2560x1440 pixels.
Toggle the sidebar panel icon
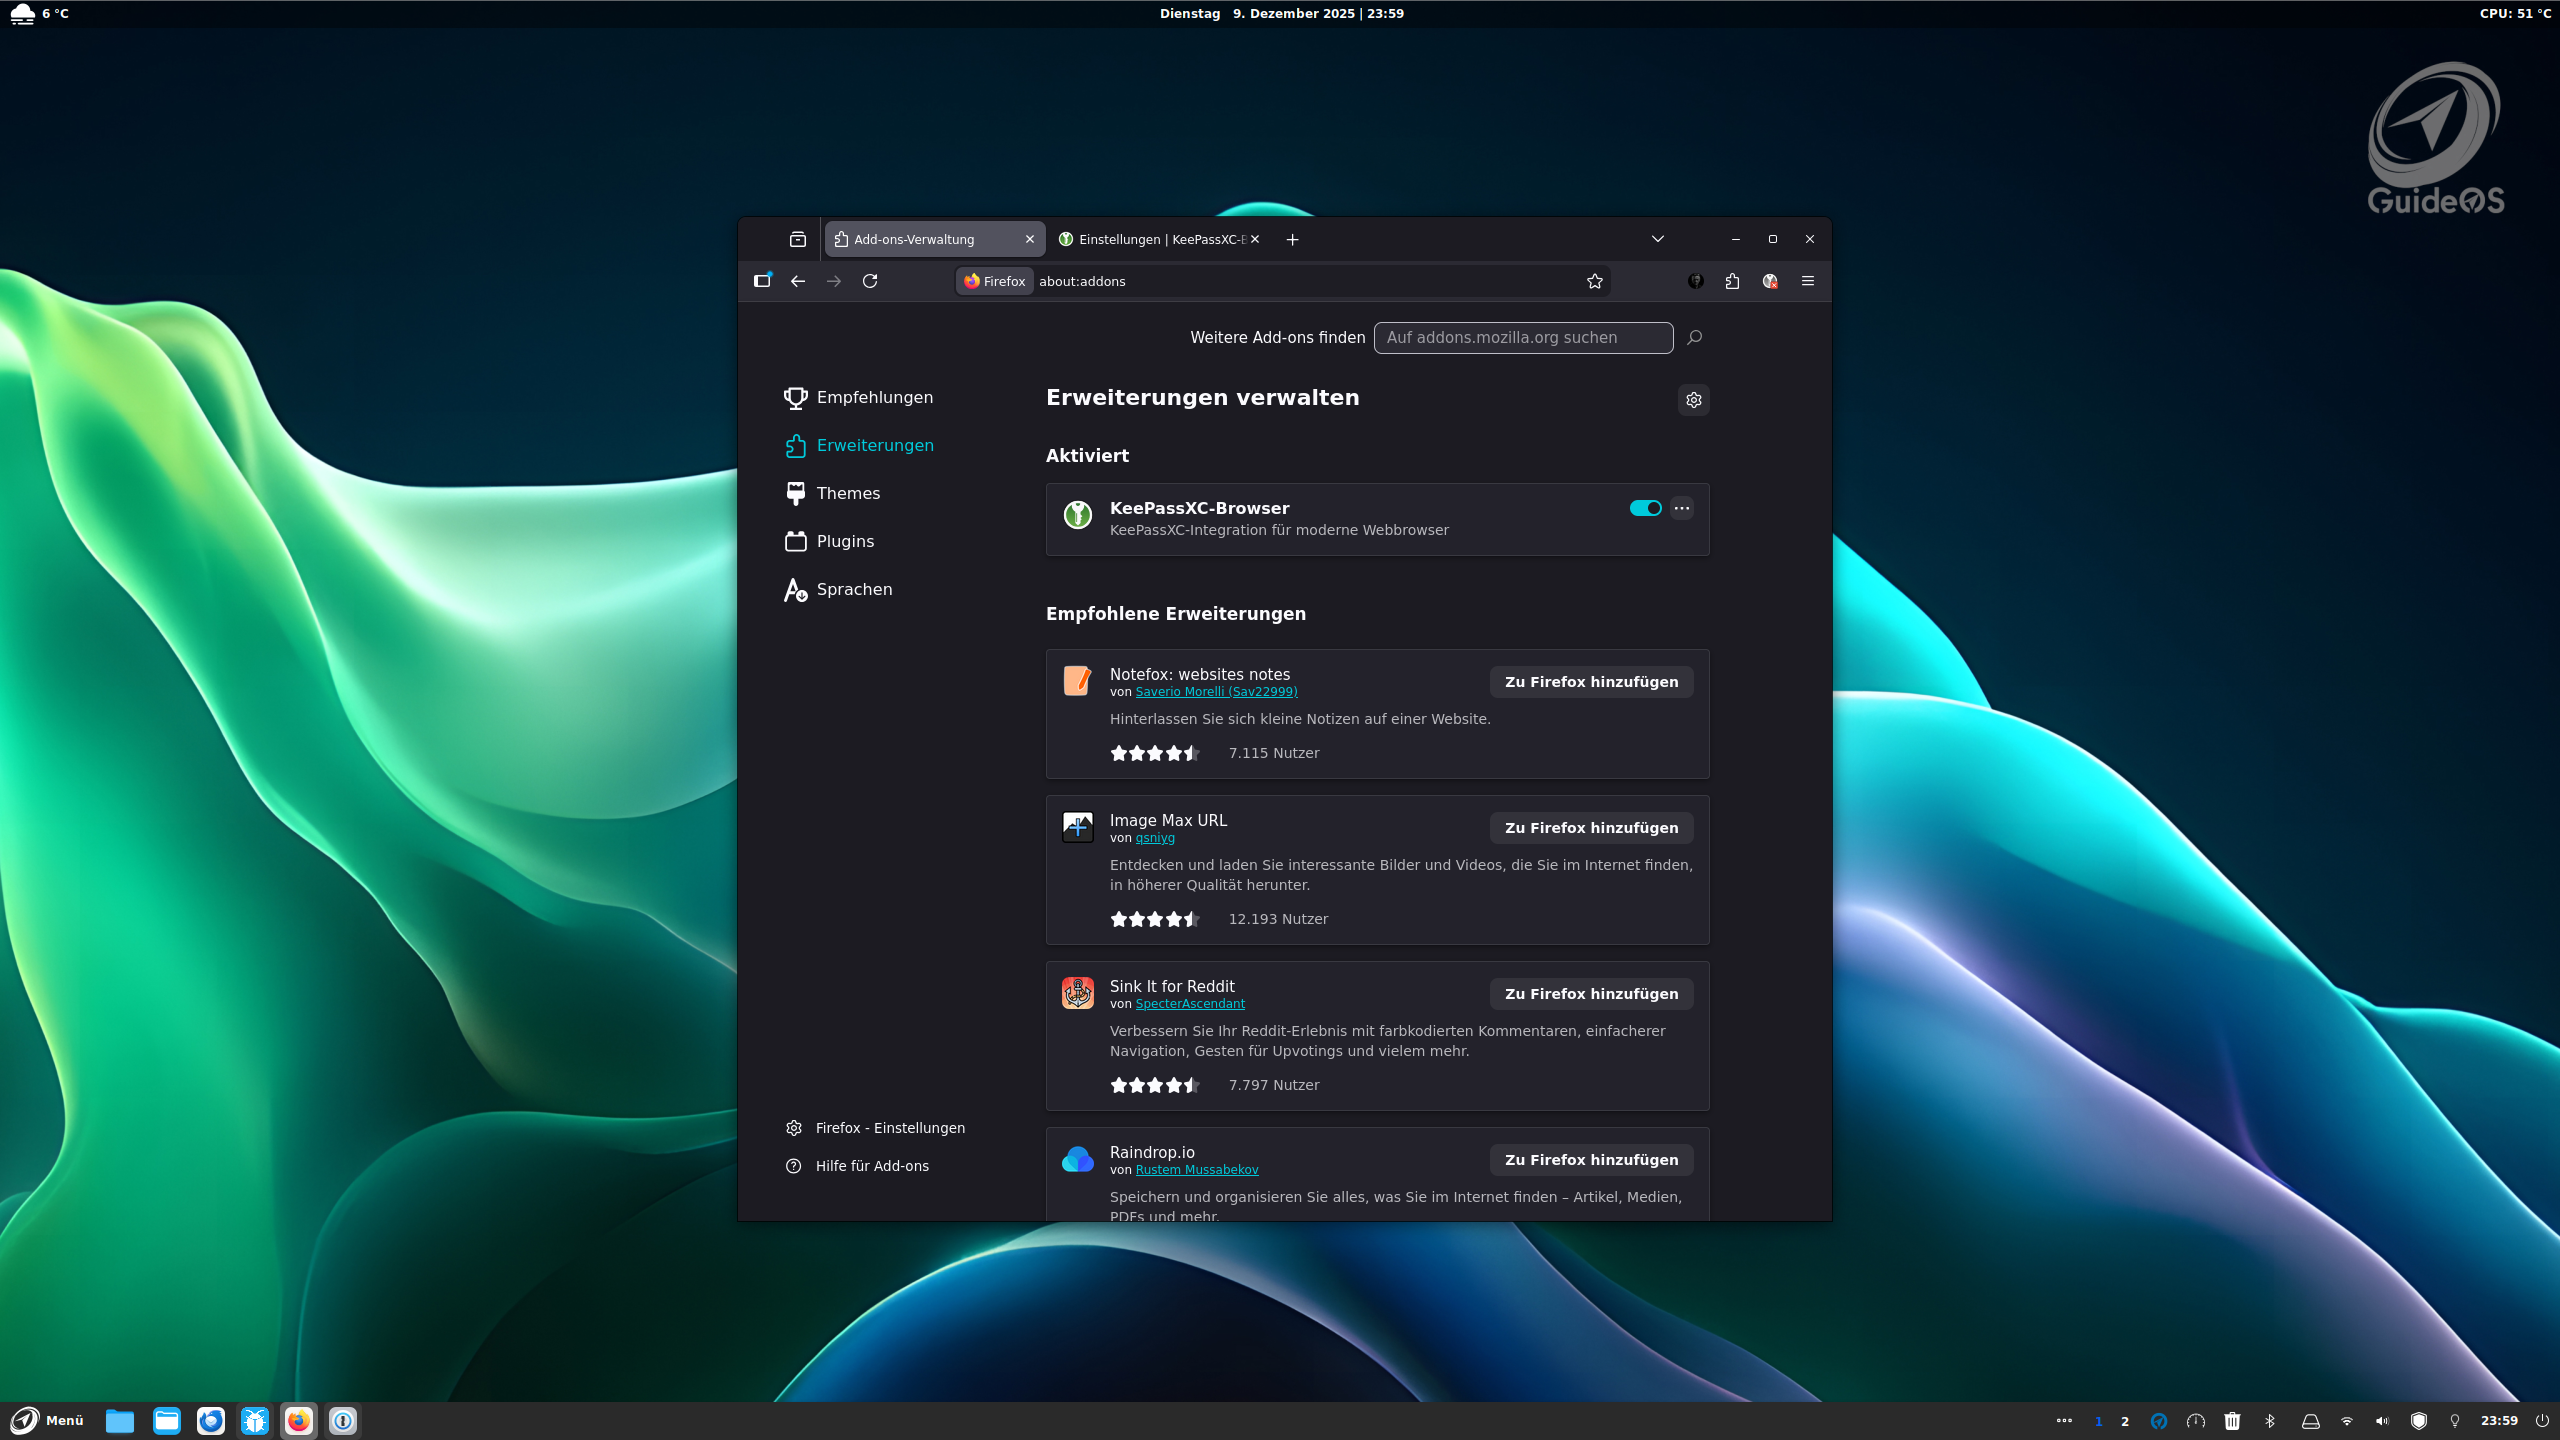pyautogui.click(x=762, y=281)
